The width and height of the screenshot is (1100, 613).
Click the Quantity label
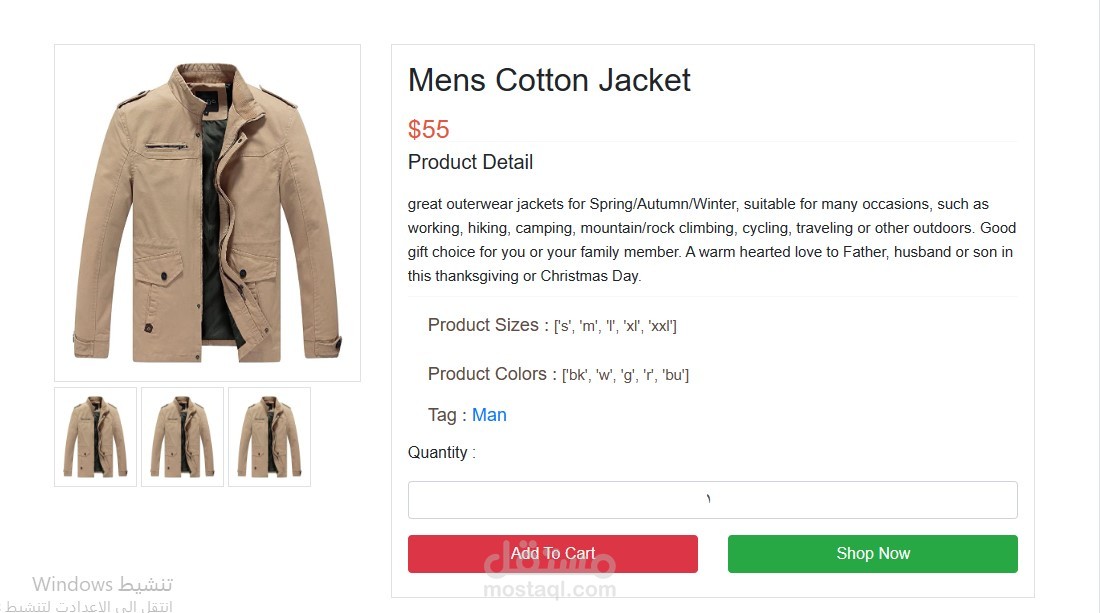(x=441, y=453)
